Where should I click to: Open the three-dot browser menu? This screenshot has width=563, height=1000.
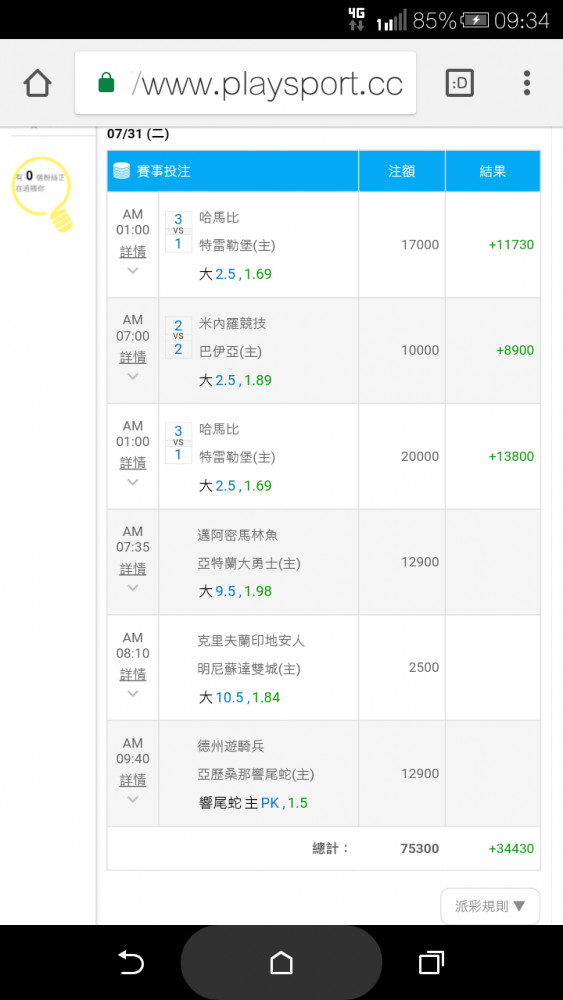tap(527, 83)
